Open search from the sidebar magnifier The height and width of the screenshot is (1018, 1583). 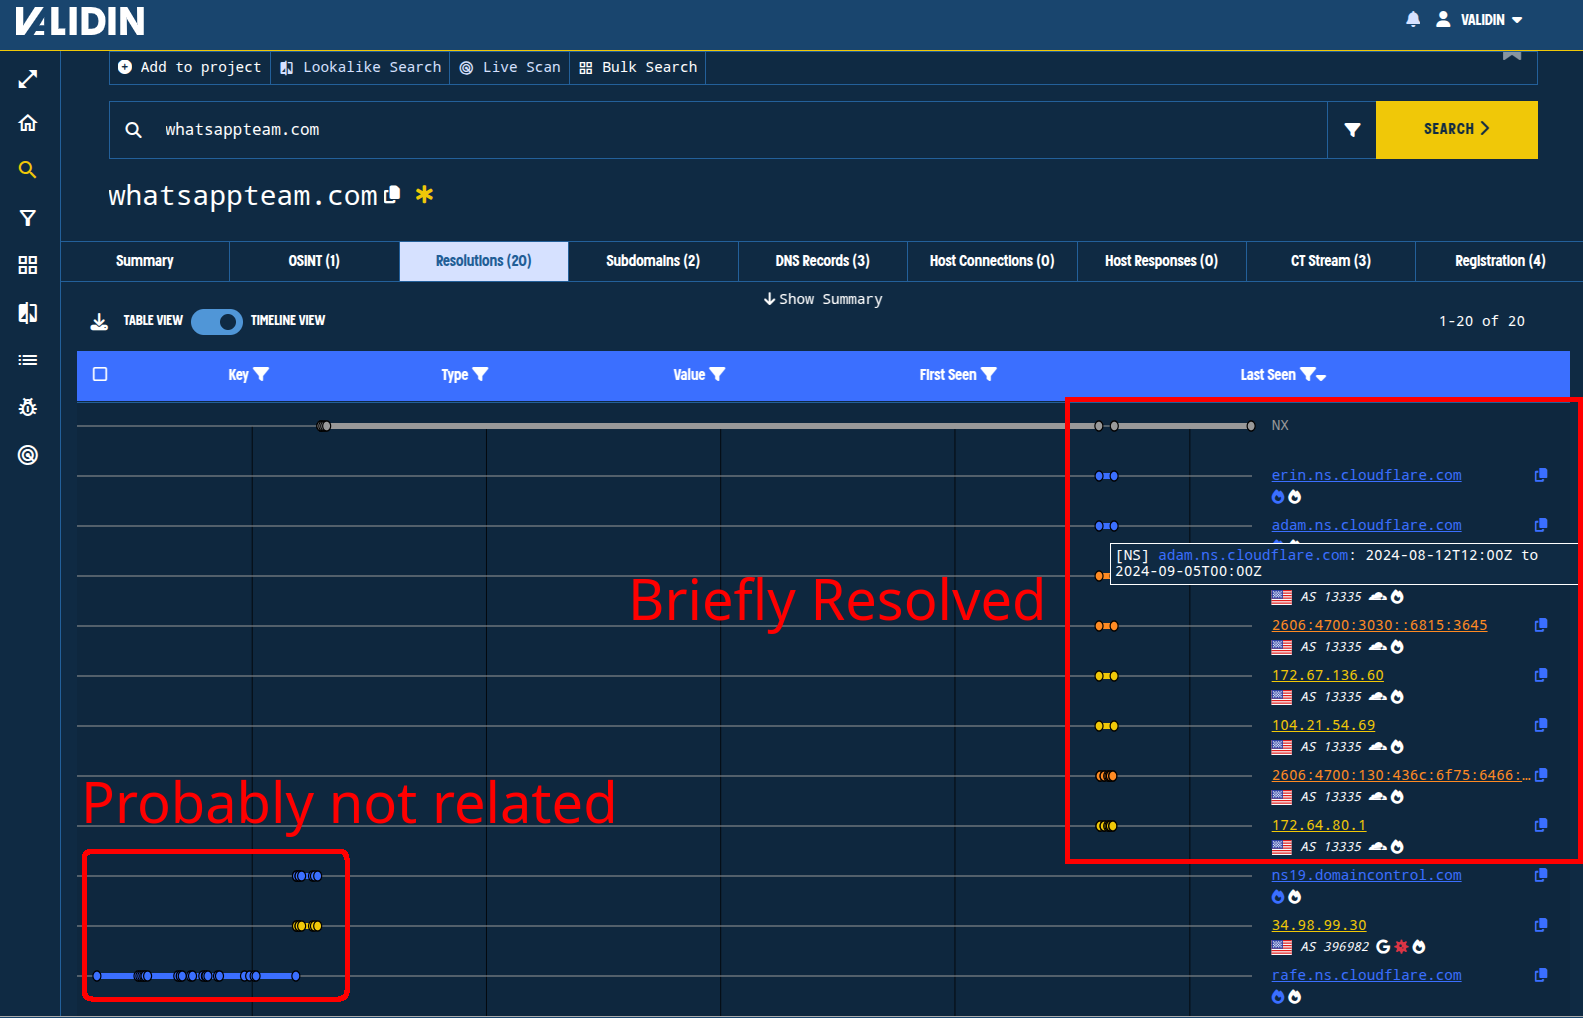28,170
